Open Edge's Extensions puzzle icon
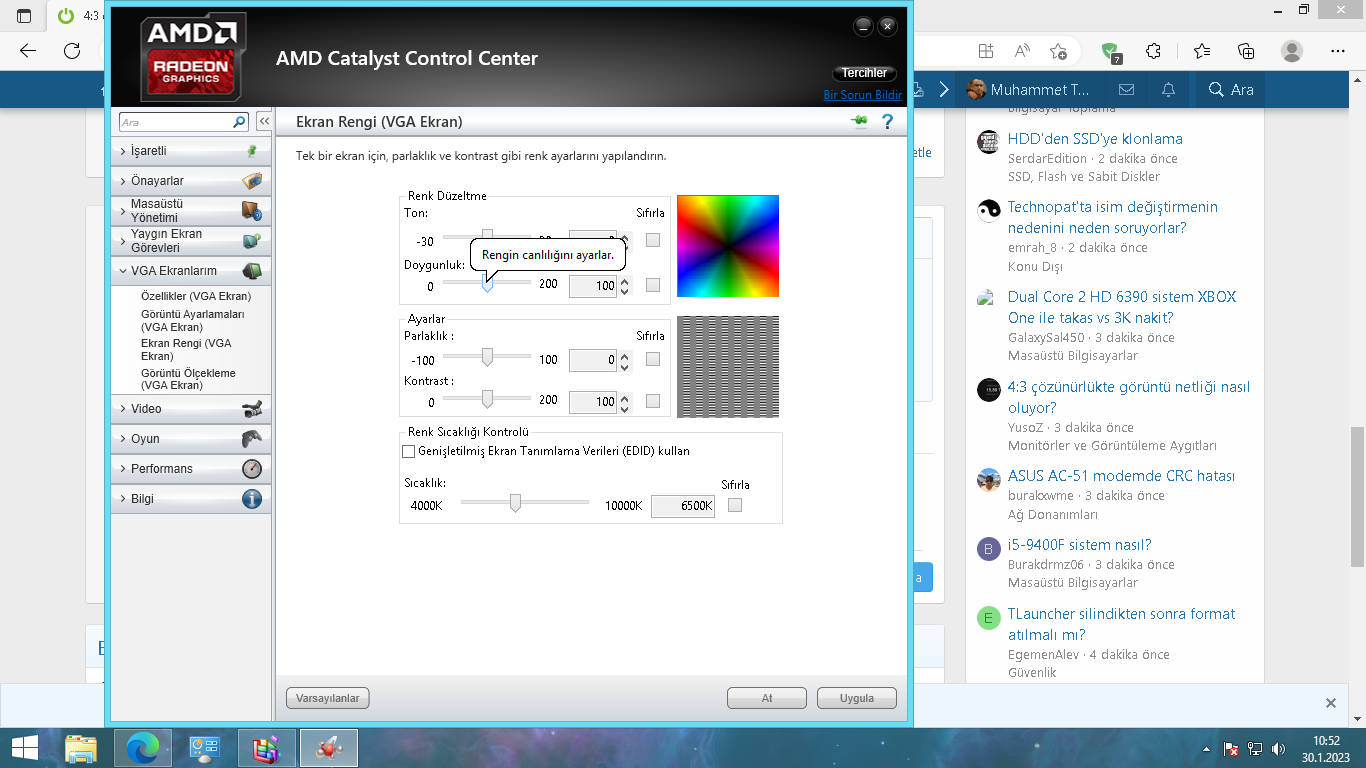The image size is (1366, 768). (x=1153, y=51)
